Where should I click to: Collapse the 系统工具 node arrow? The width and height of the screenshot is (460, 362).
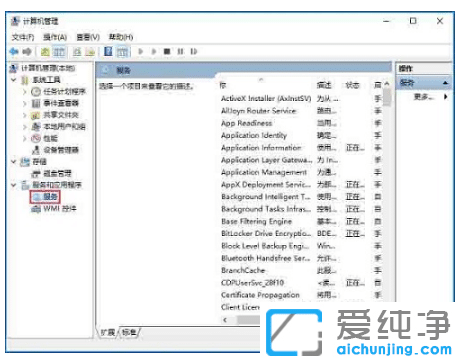(14, 80)
